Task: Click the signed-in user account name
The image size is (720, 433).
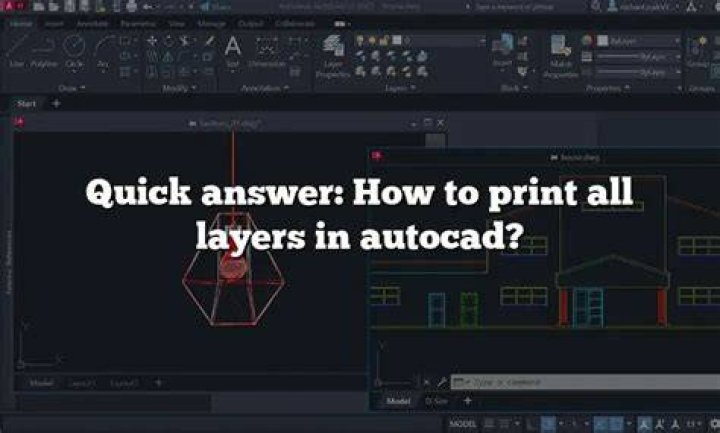Action: (645, 6)
